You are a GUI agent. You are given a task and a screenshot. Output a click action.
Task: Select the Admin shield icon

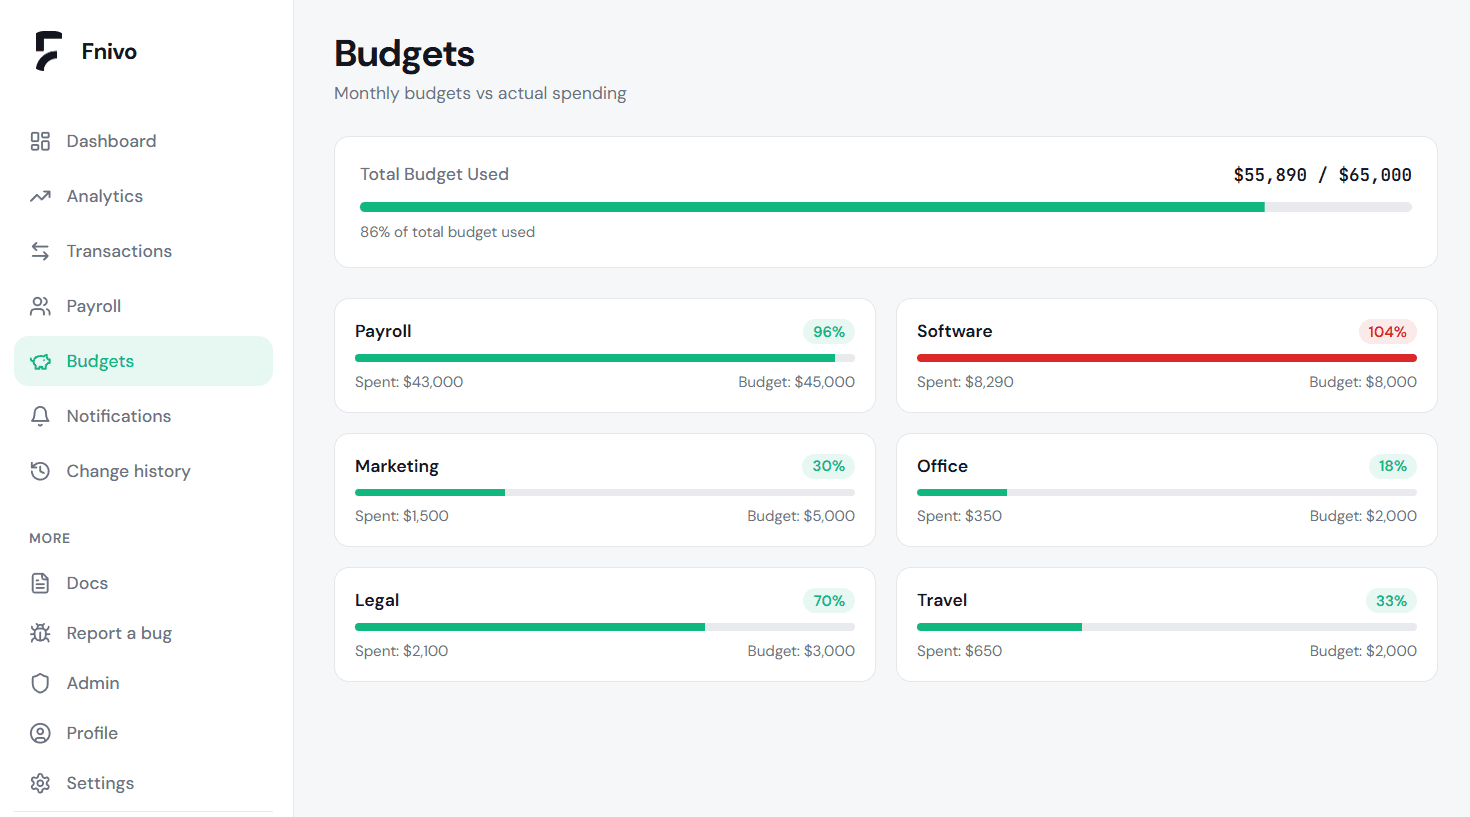pos(40,683)
